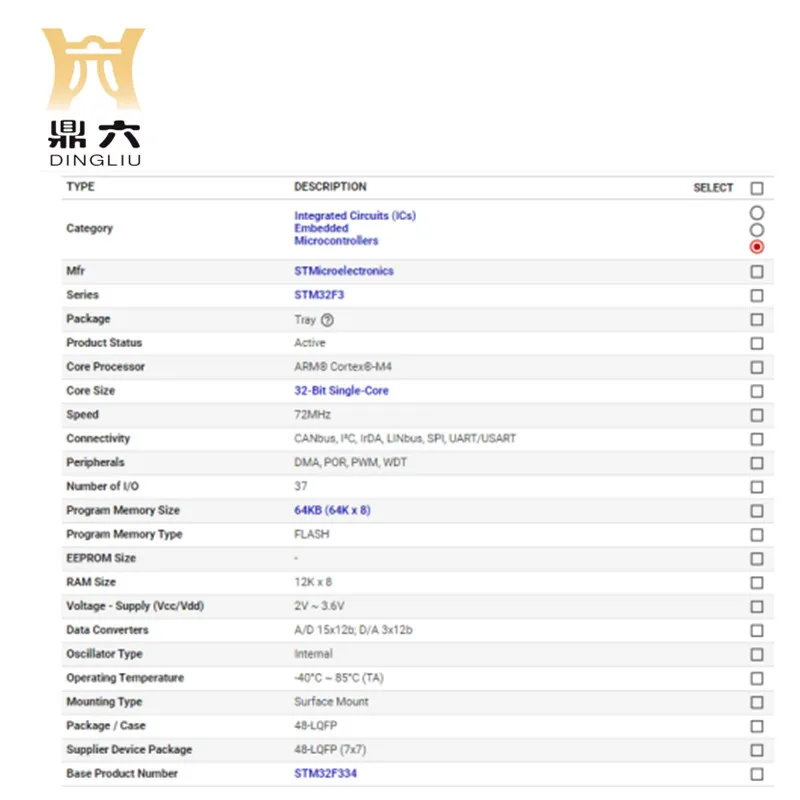The width and height of the screenshot is (800, 800).
Task: Check the Supplier Device Package checkbox
Action: tap(757, 751)
